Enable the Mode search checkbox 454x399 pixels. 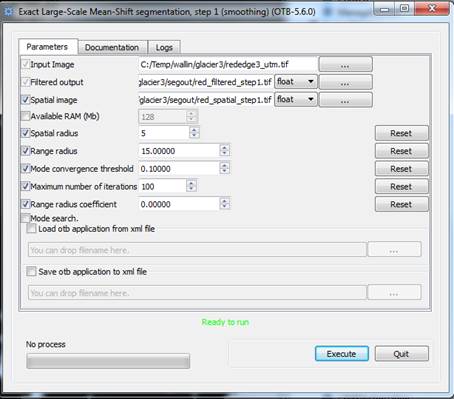26,218
